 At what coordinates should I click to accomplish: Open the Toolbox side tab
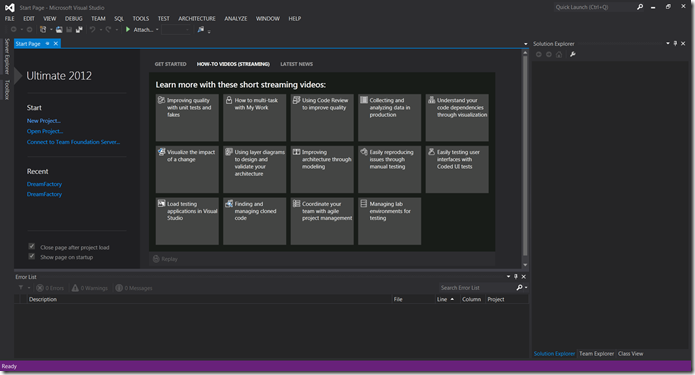(7, 90)
